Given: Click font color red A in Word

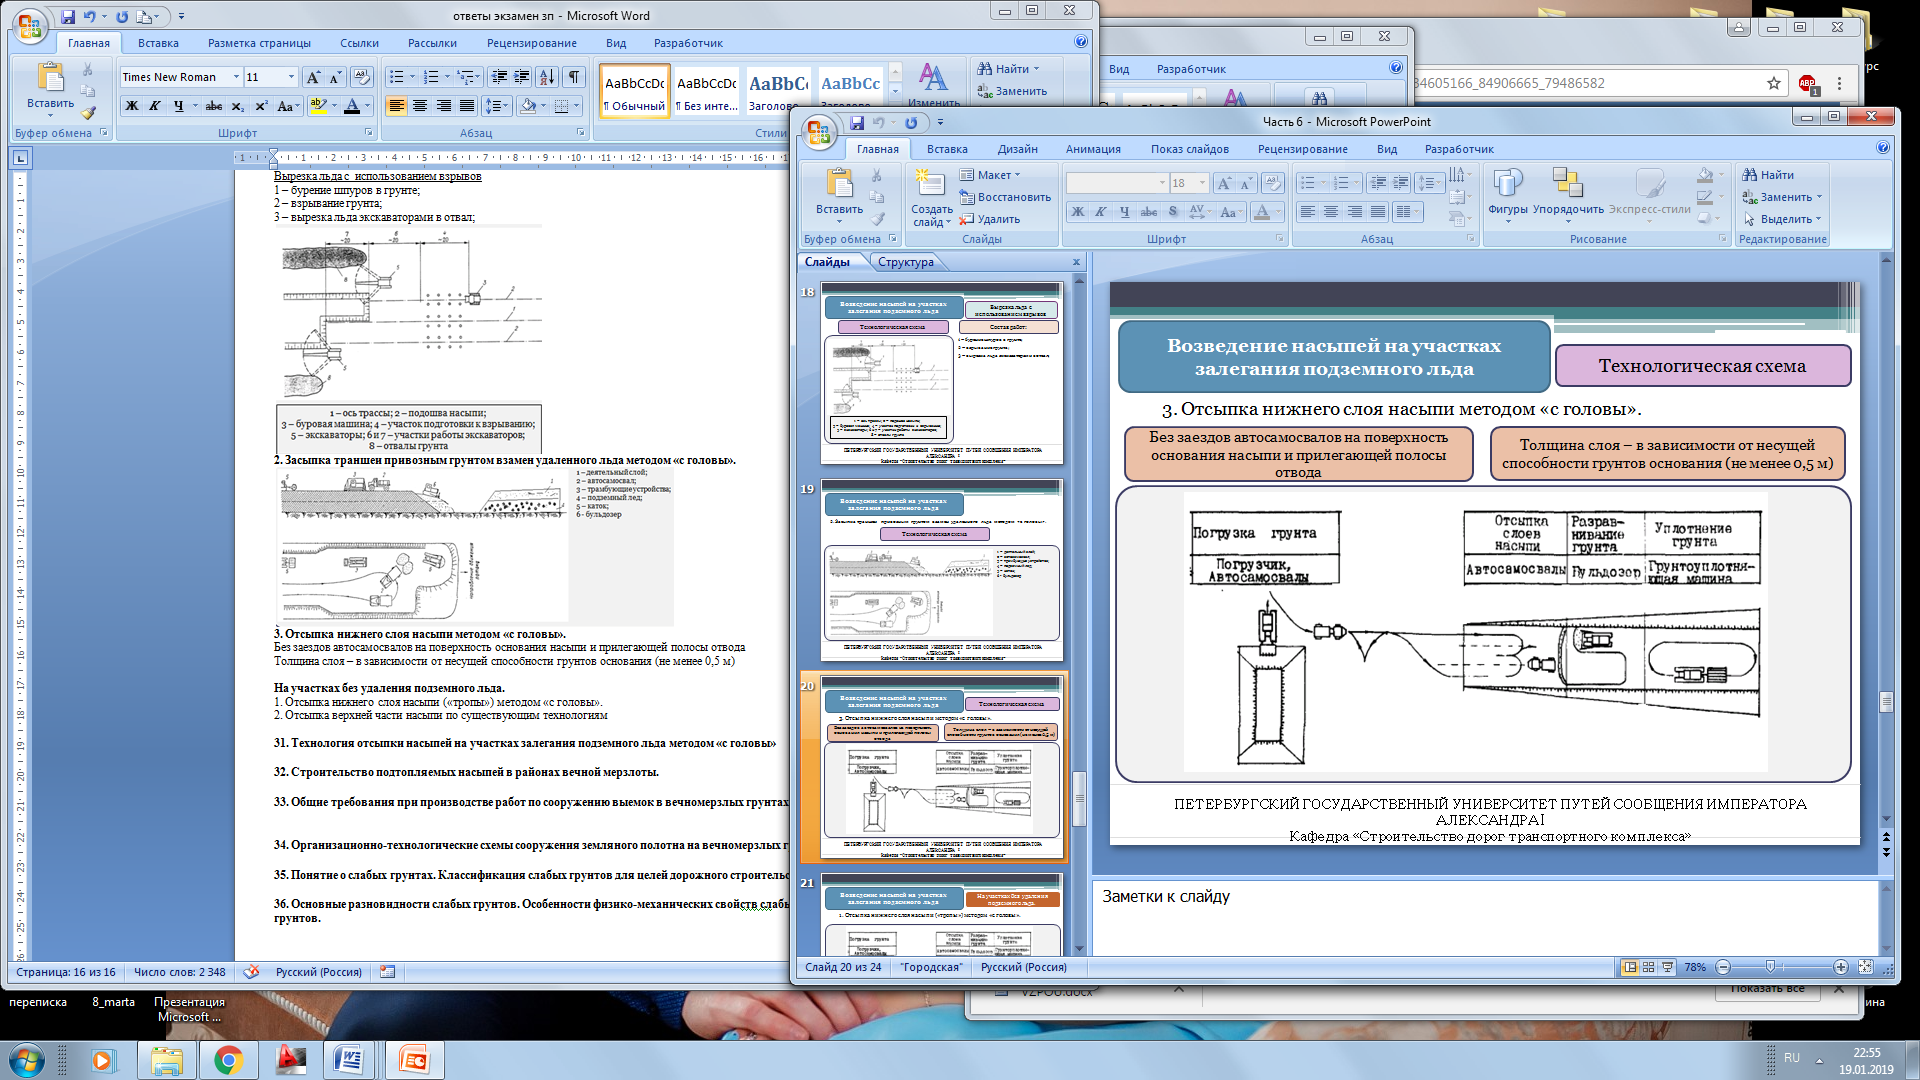Looking at the screenshot, I should 351,106.
